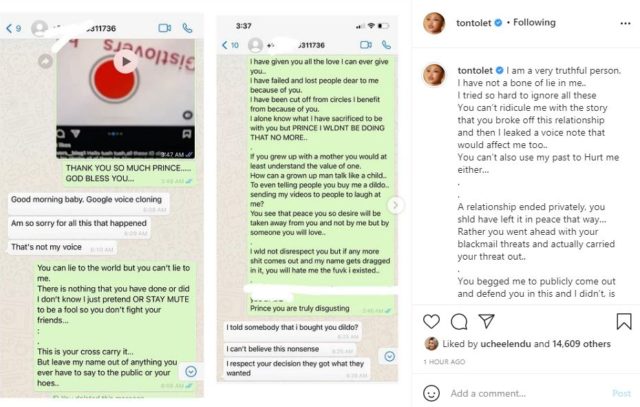640x407 pixels.
Task: Toggle the Following button
Action: (534, 22)
